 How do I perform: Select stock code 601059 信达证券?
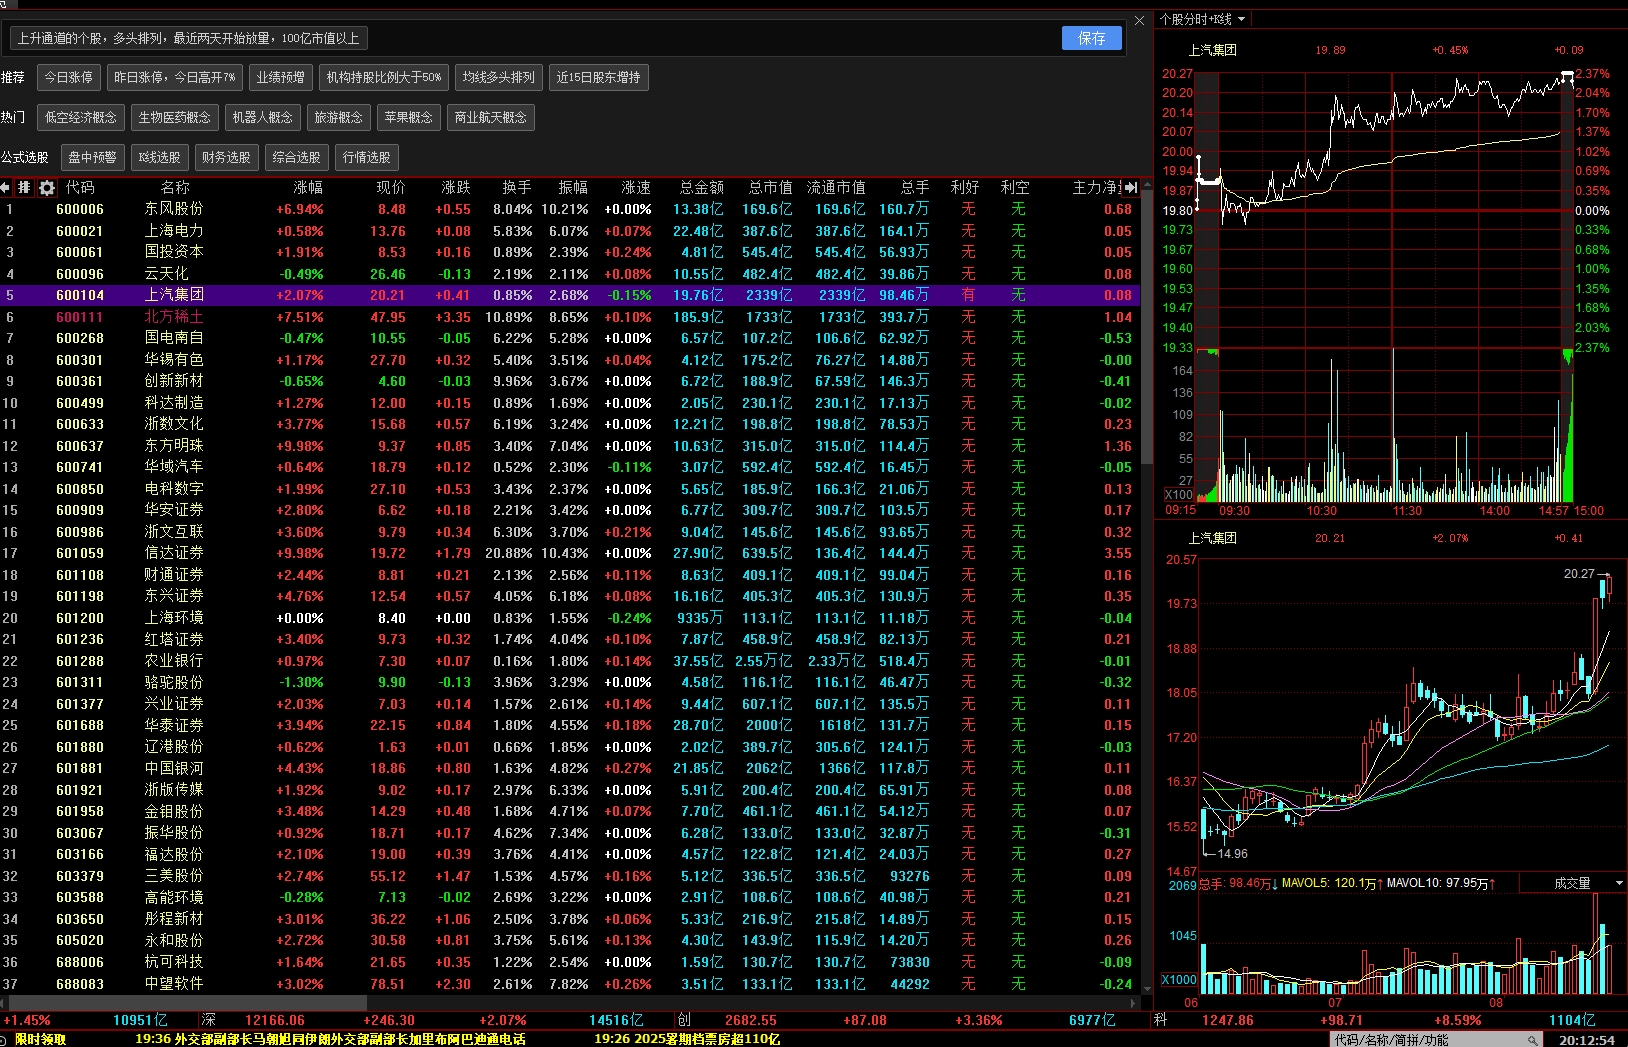click(570, 553)
